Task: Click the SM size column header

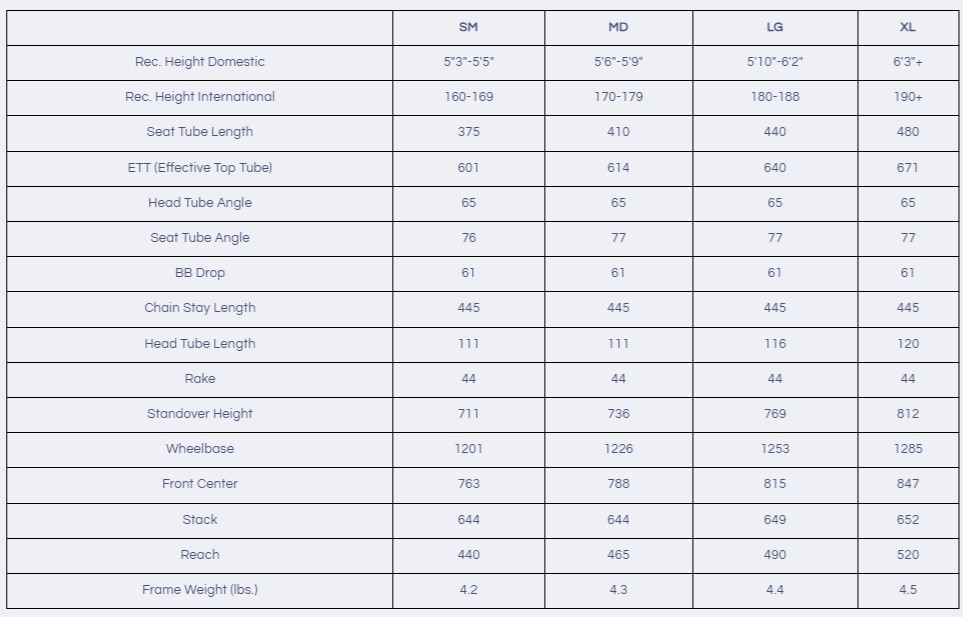Action: (x=468, y=27)
